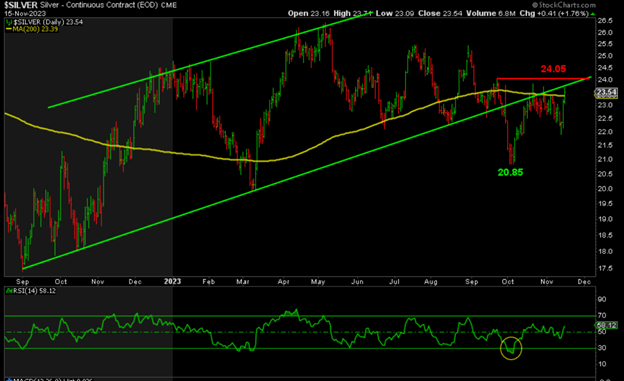624x381 pixels.
Task: Click the "70" level on RSI axis
Action: point(602,316)
